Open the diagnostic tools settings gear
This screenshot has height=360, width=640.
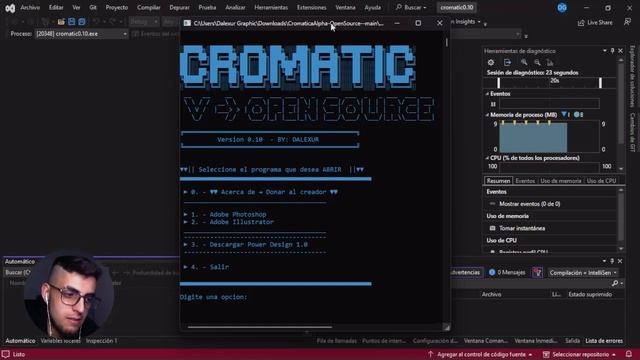(491, 62)
